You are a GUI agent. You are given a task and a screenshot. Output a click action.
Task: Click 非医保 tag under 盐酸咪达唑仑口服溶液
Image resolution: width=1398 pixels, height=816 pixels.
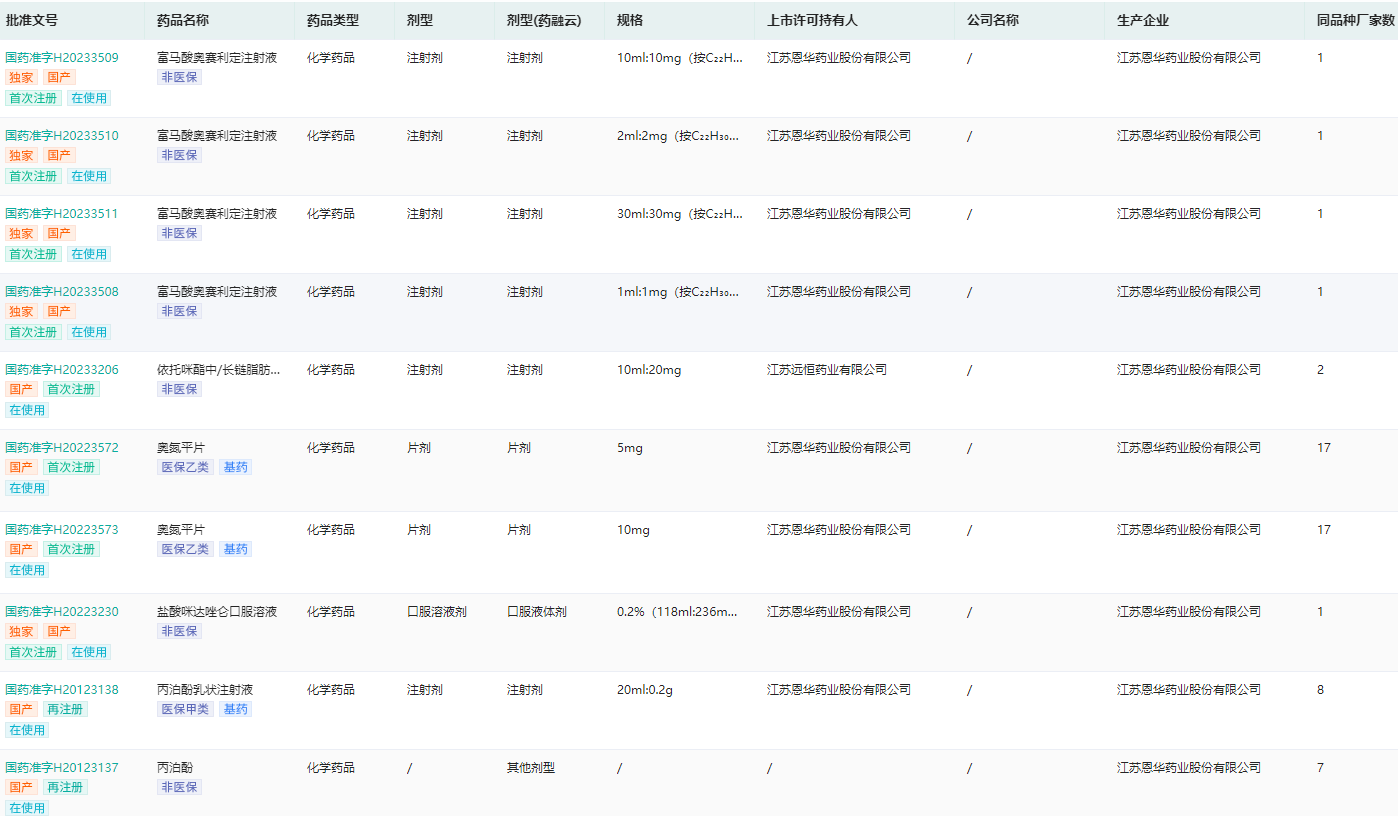click(x=179, y=631)
